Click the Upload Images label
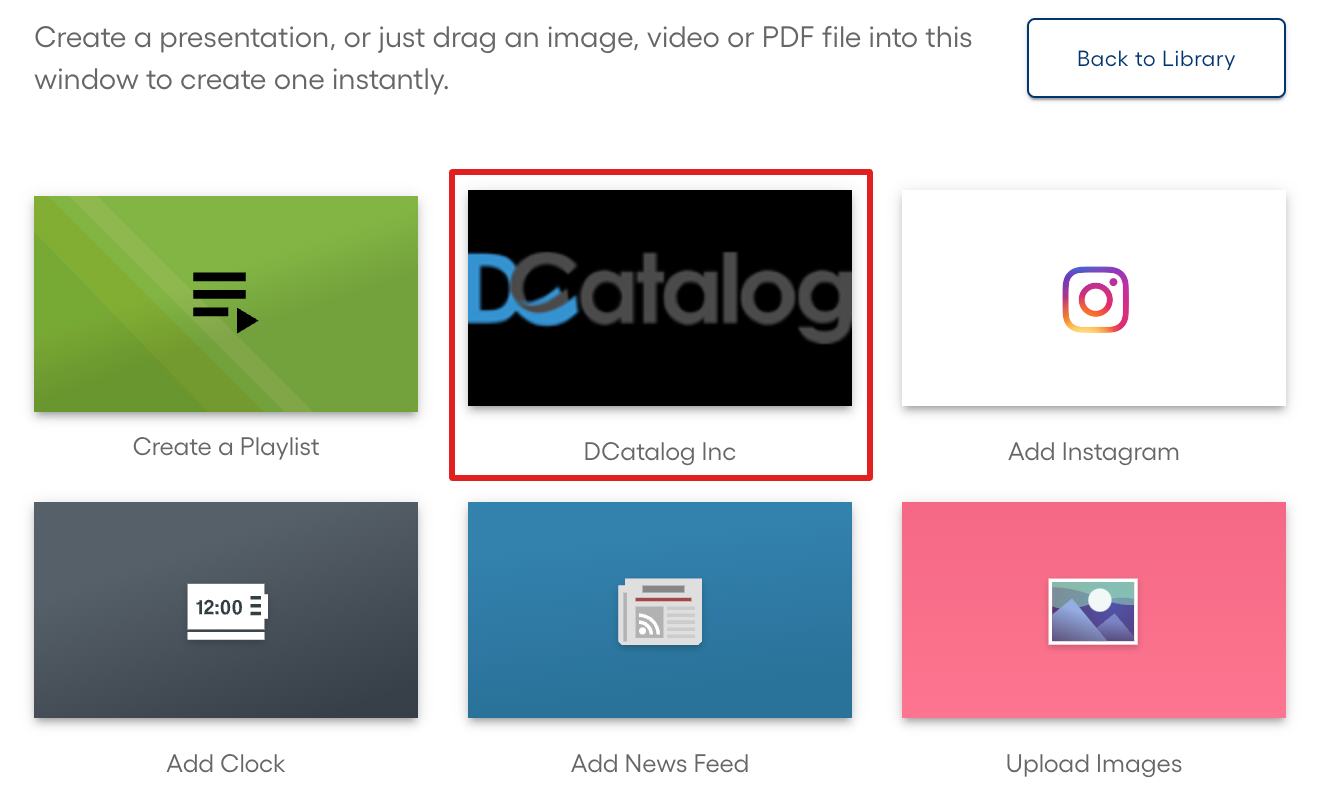This screenshot has width=1320, height=796. (1094, 764)
